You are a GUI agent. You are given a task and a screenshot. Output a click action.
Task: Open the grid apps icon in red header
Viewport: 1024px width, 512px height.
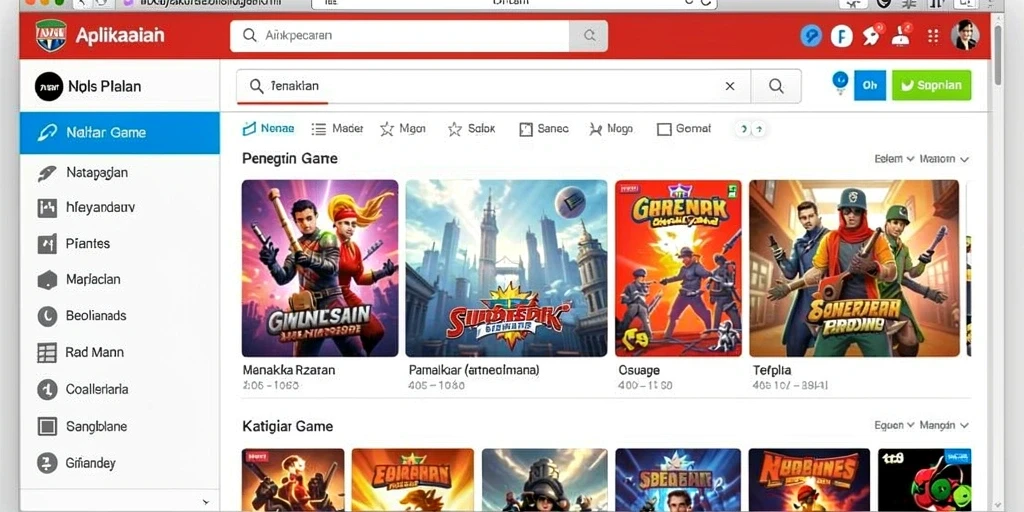coord(933,36)
